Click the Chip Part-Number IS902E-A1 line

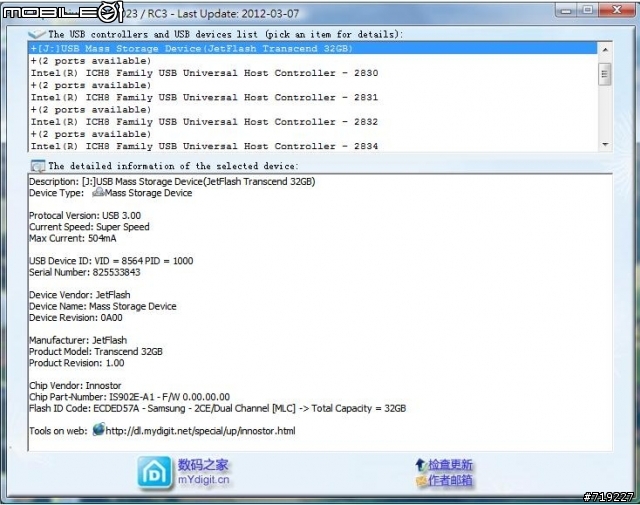(x=129, y=396)
